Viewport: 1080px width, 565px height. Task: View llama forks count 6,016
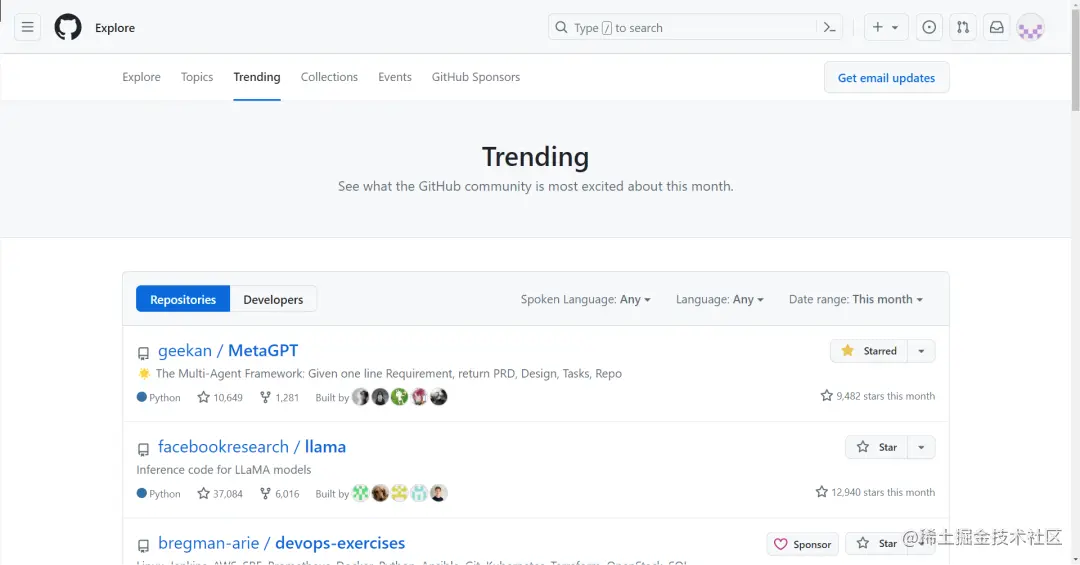coord(280,494)
